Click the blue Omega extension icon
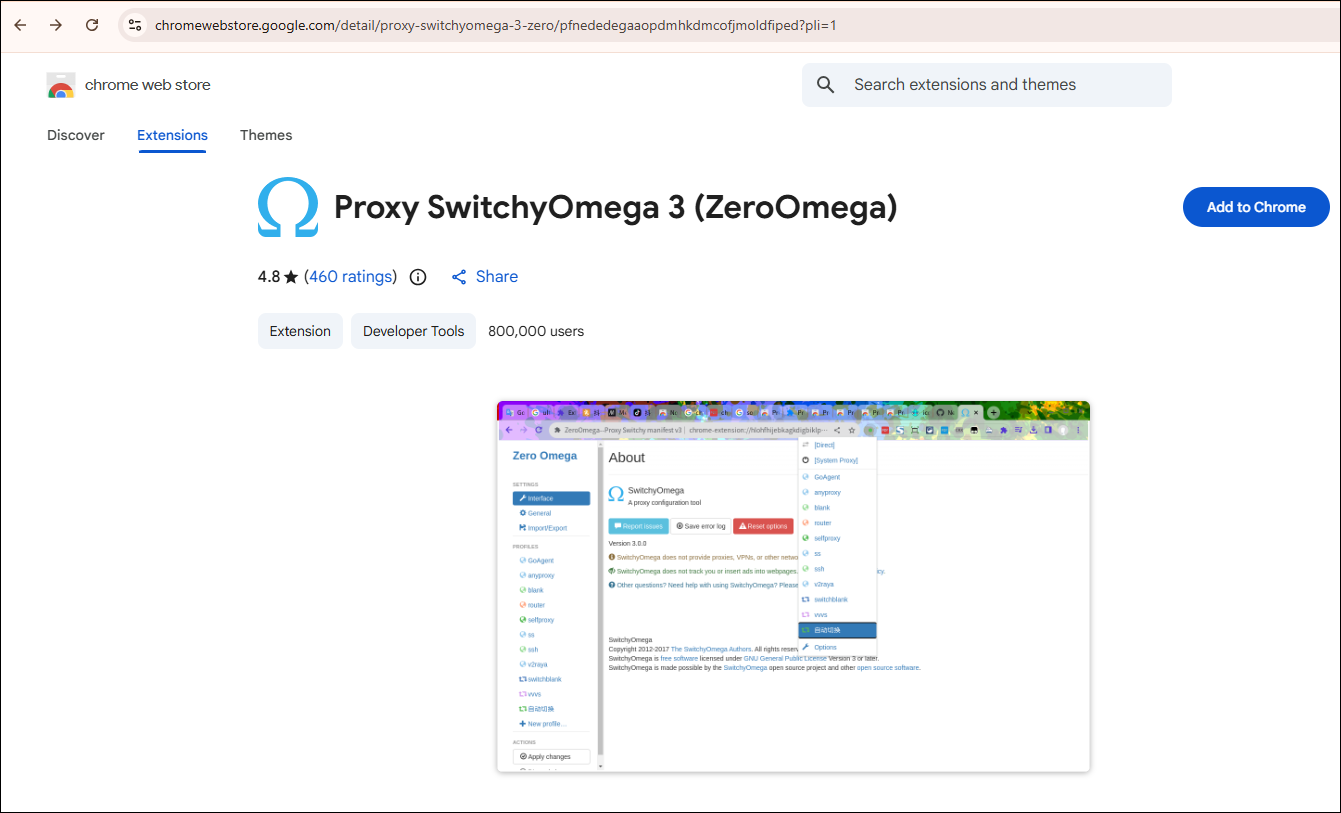 [288, 207]
